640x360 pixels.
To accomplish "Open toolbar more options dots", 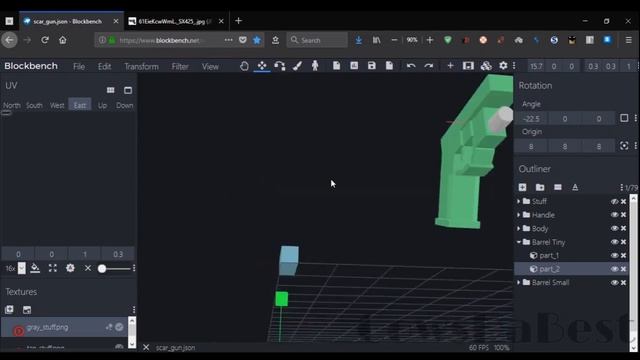I will (x=514, y=66).
